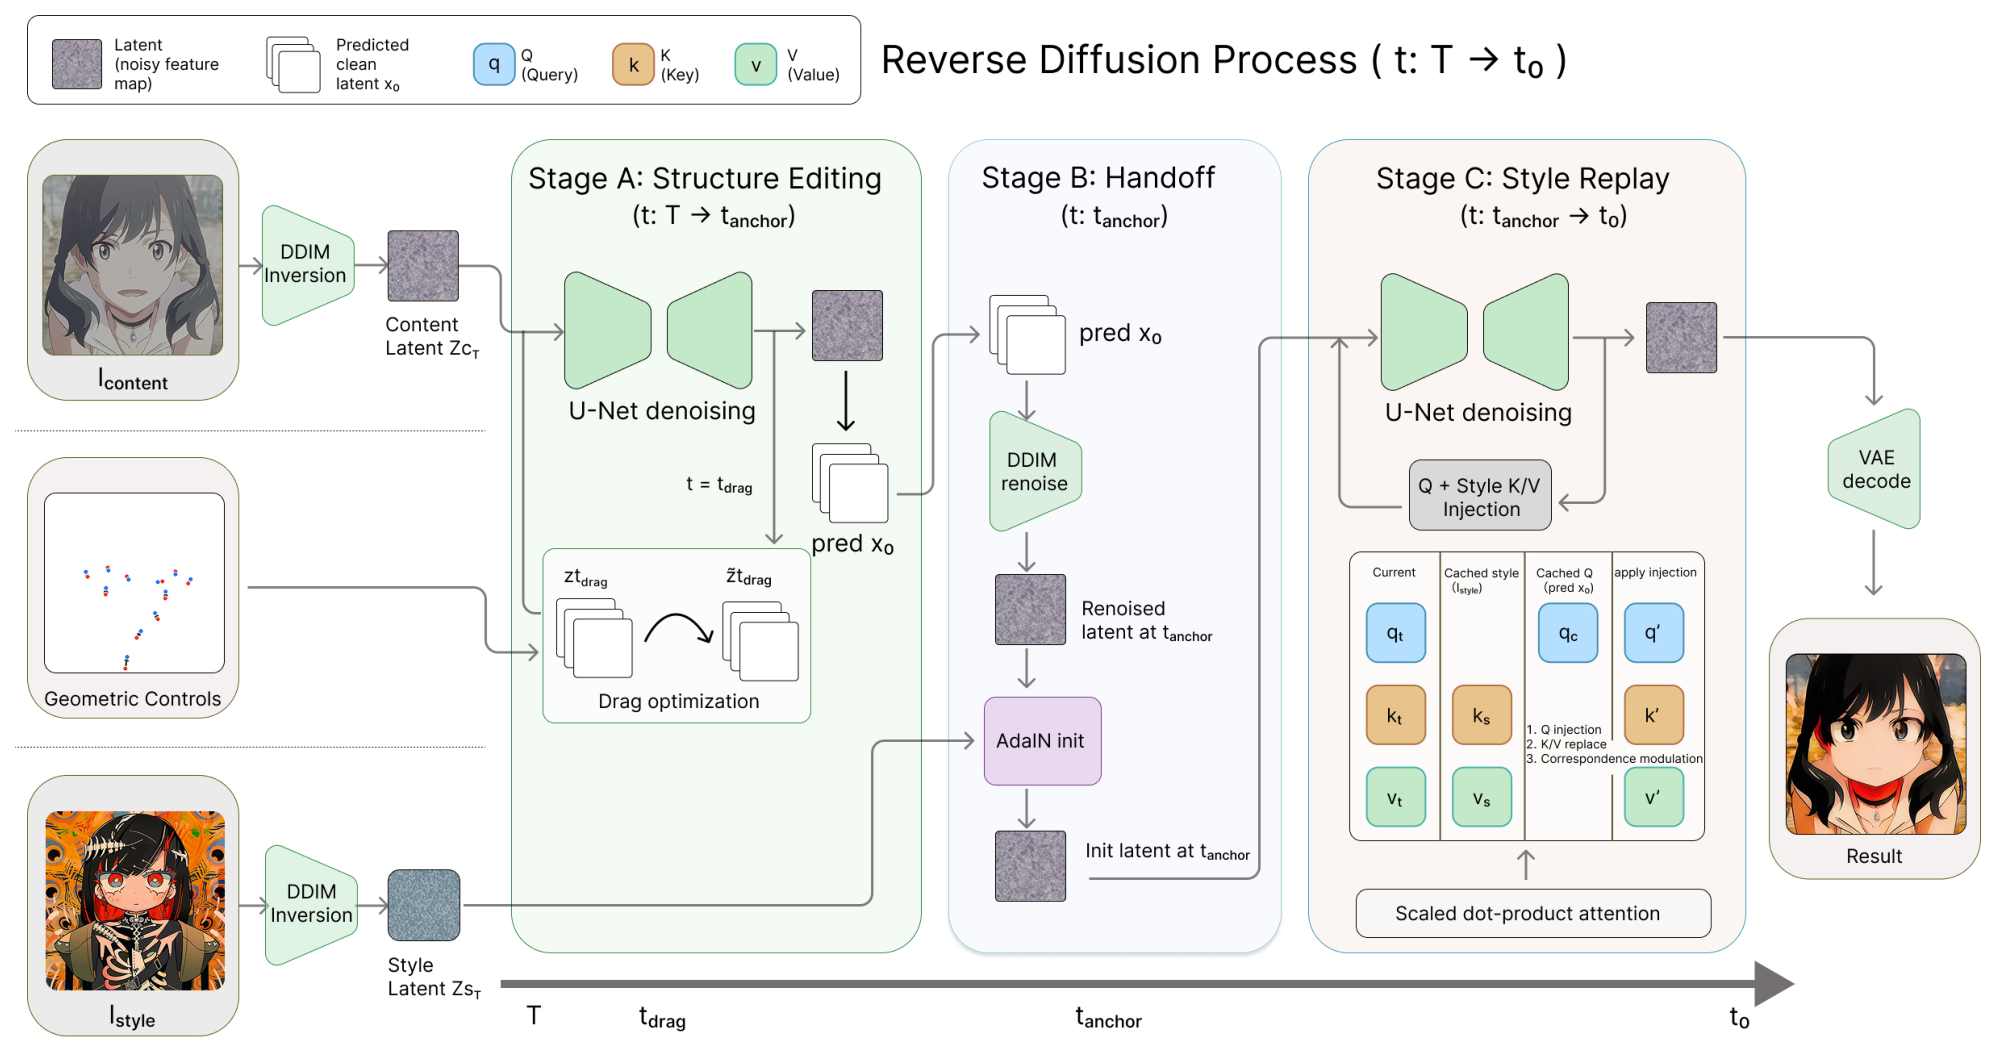Click the t₀ timeline marker
The image size is (1995, 1052).
tap(1739, 1018)
